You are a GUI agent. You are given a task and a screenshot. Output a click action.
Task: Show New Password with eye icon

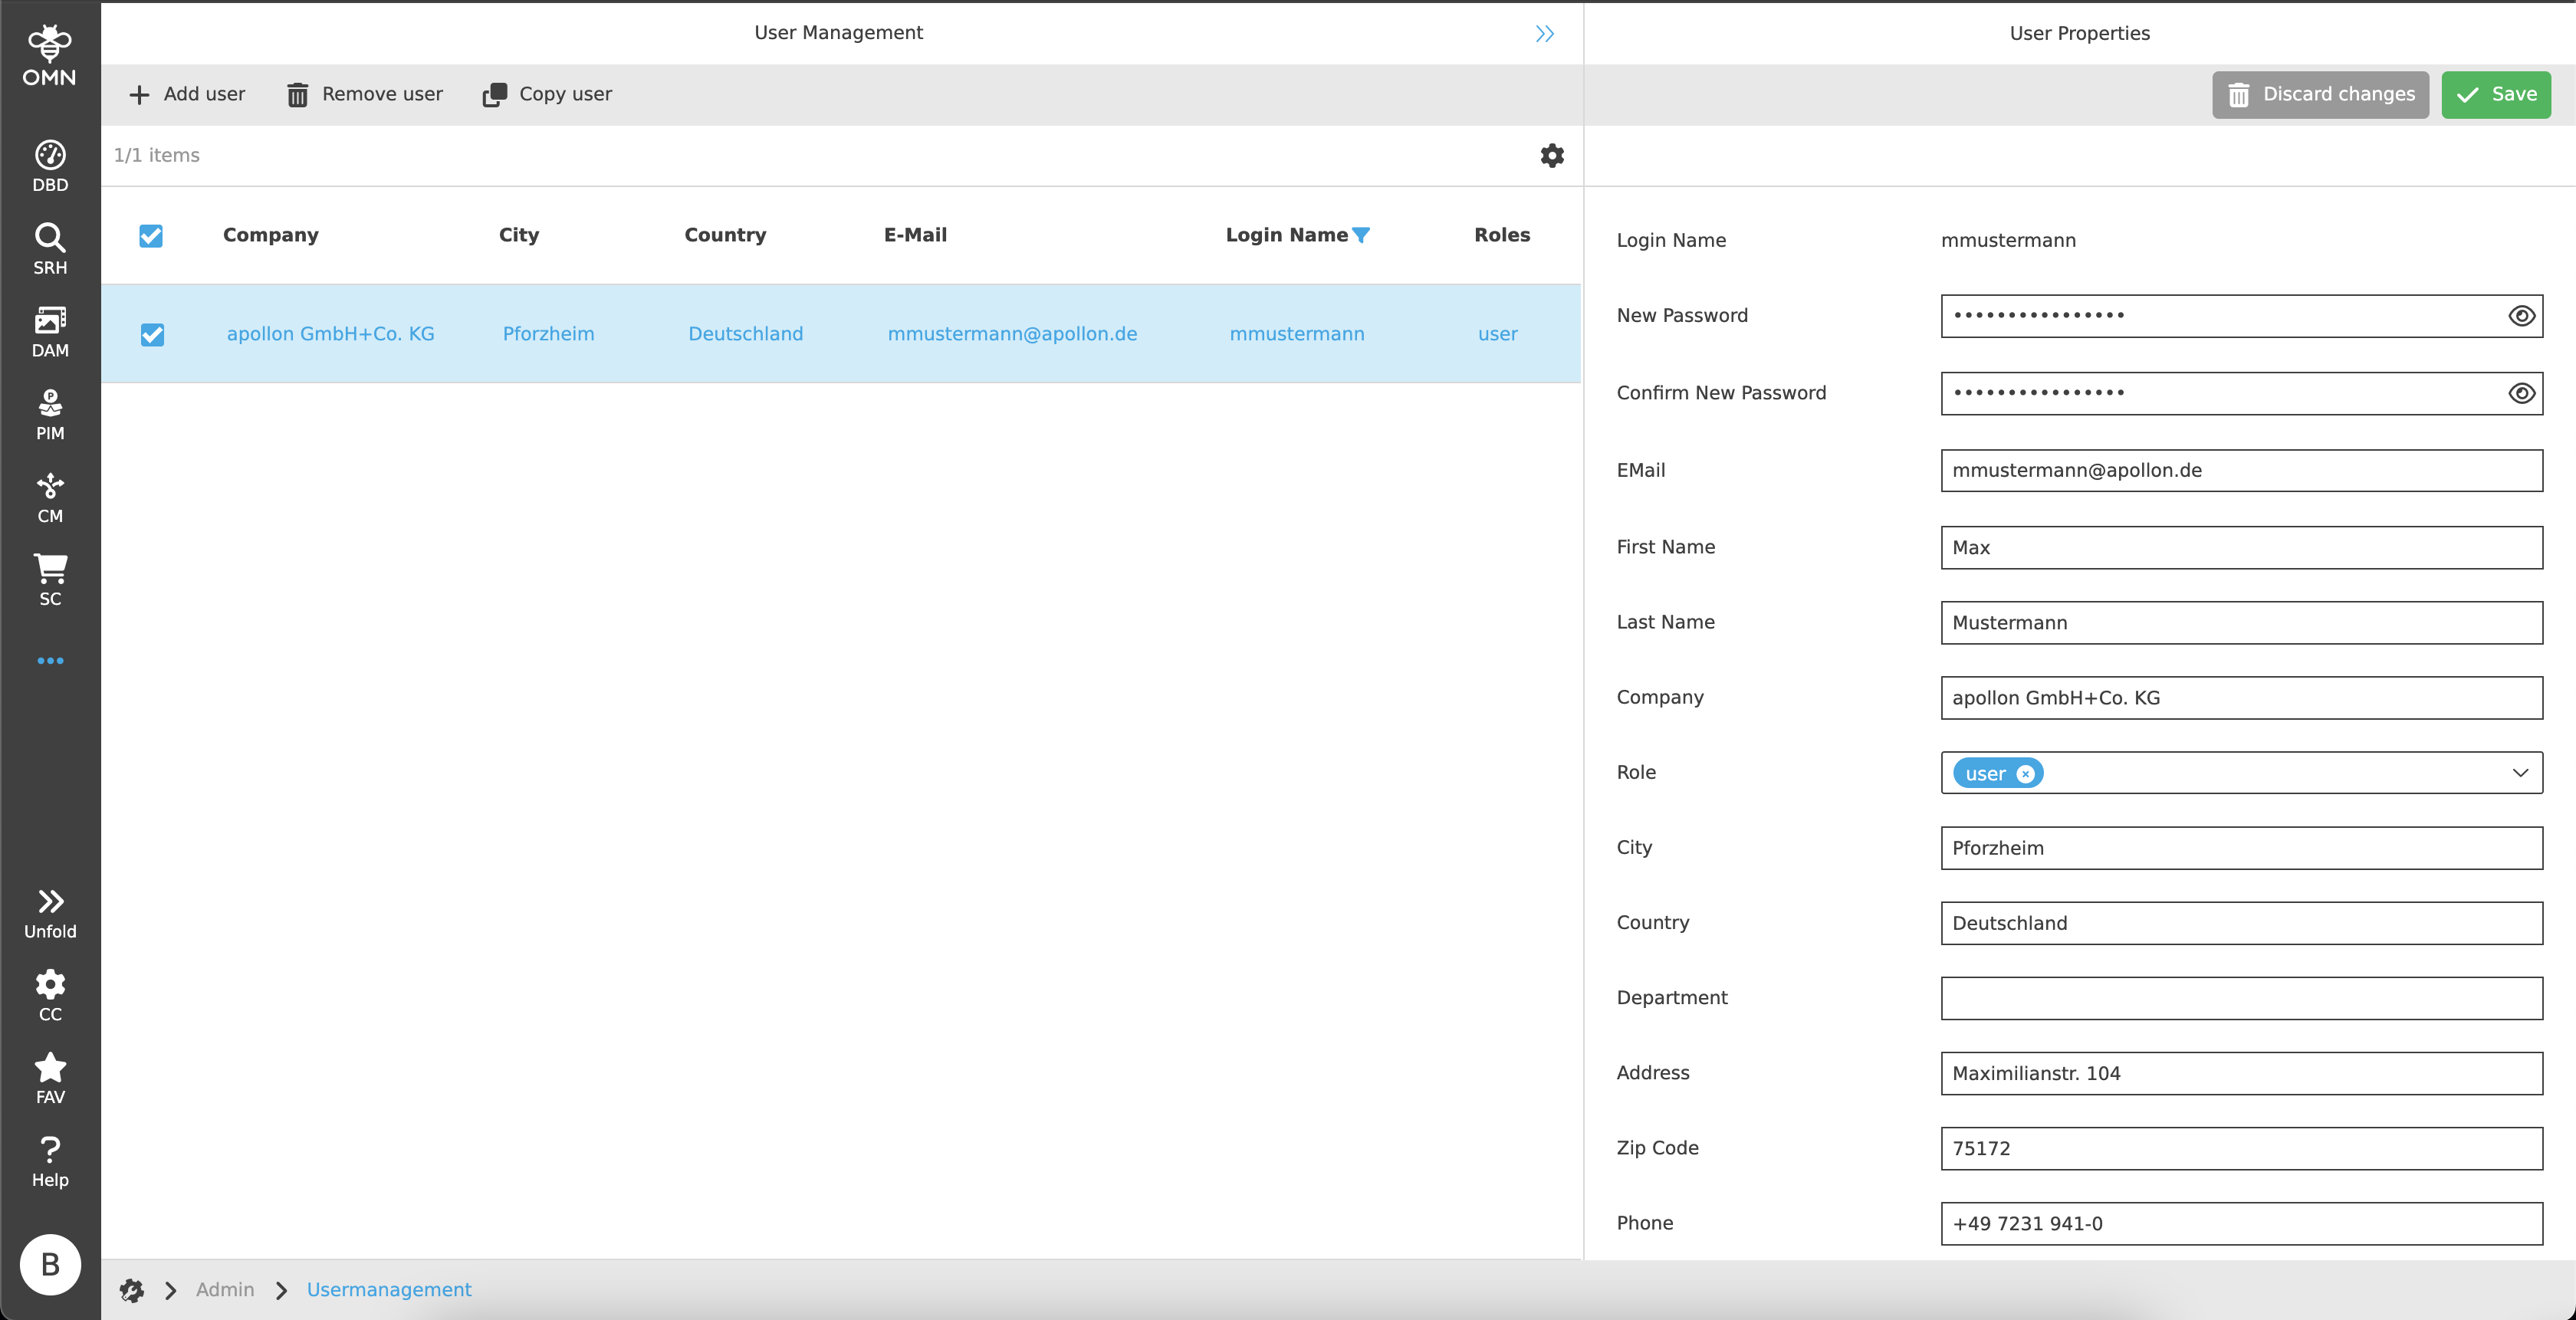pos(2521,316)
